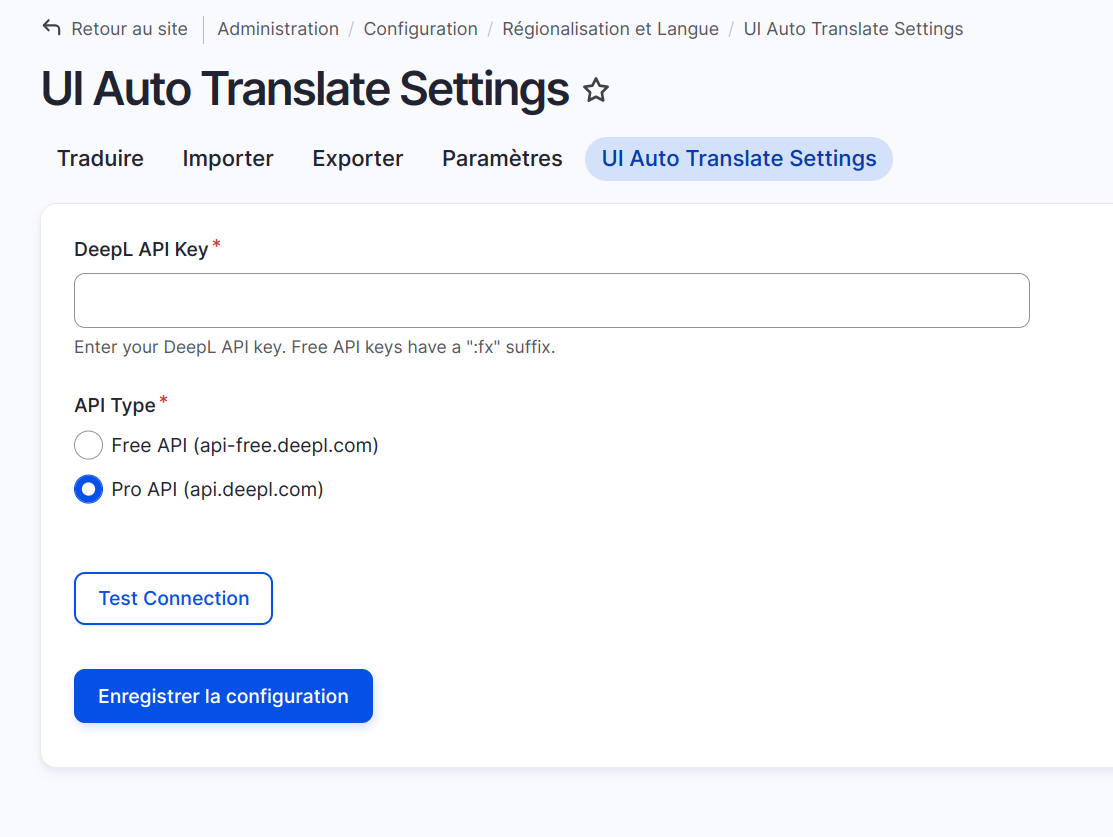Image resolution: width=1113 pixels, height=837 pixels.
Task: Click the DeepL API key helper text
Action: [315, 346]
